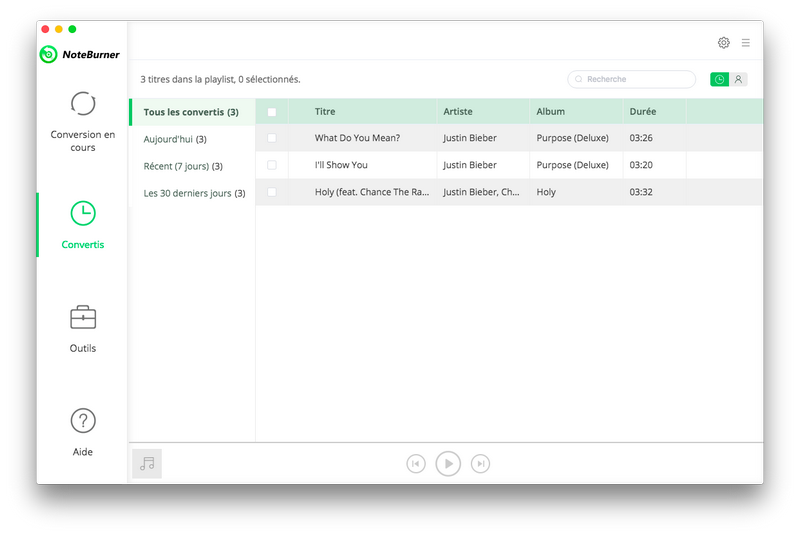
Task: Check the box for What Do You Mean?
Action: pos(272,138)
